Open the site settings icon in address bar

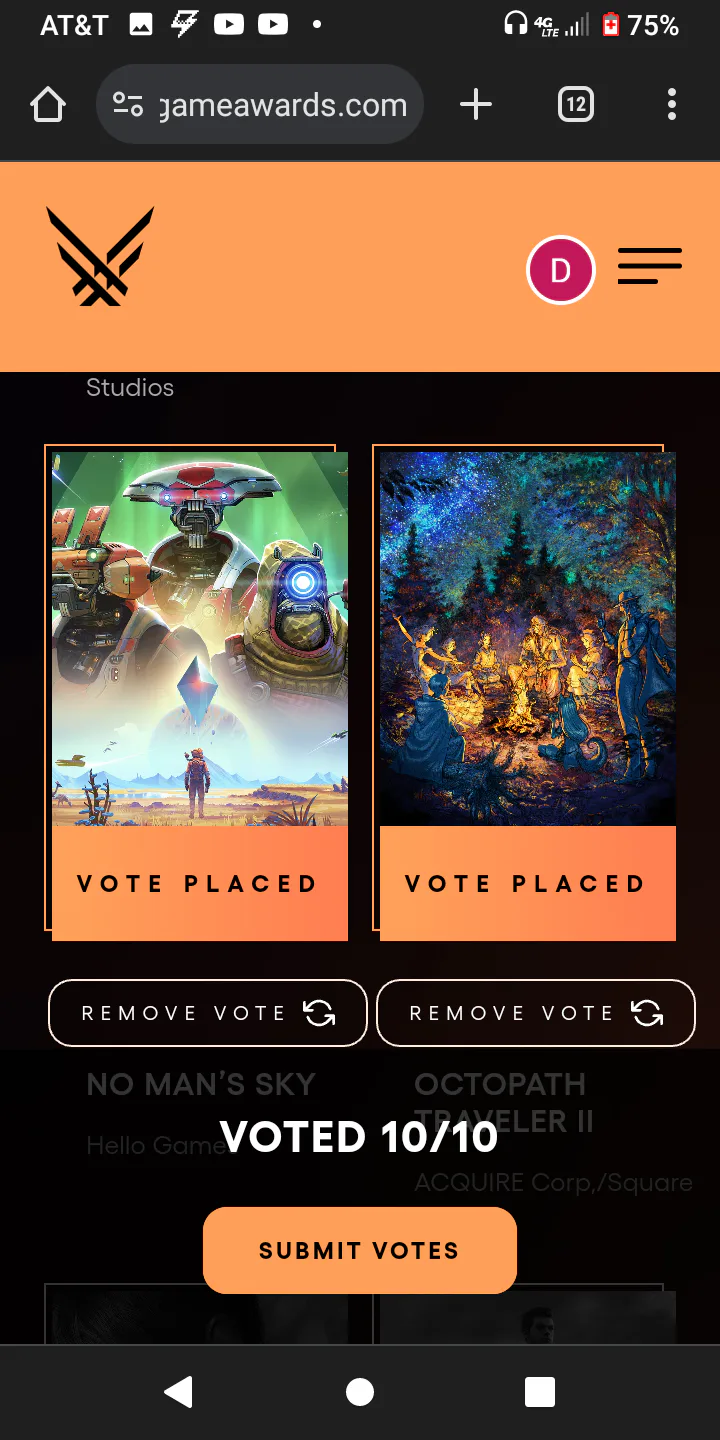click(128, 104)
